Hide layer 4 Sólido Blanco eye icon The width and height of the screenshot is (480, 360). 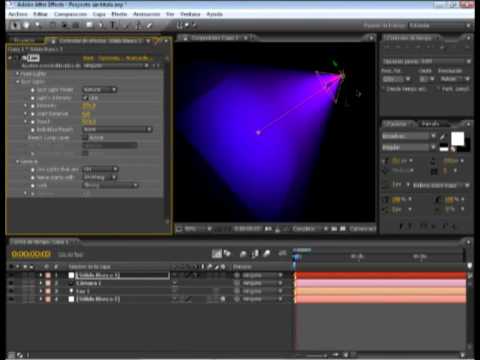tap(11, 299)
